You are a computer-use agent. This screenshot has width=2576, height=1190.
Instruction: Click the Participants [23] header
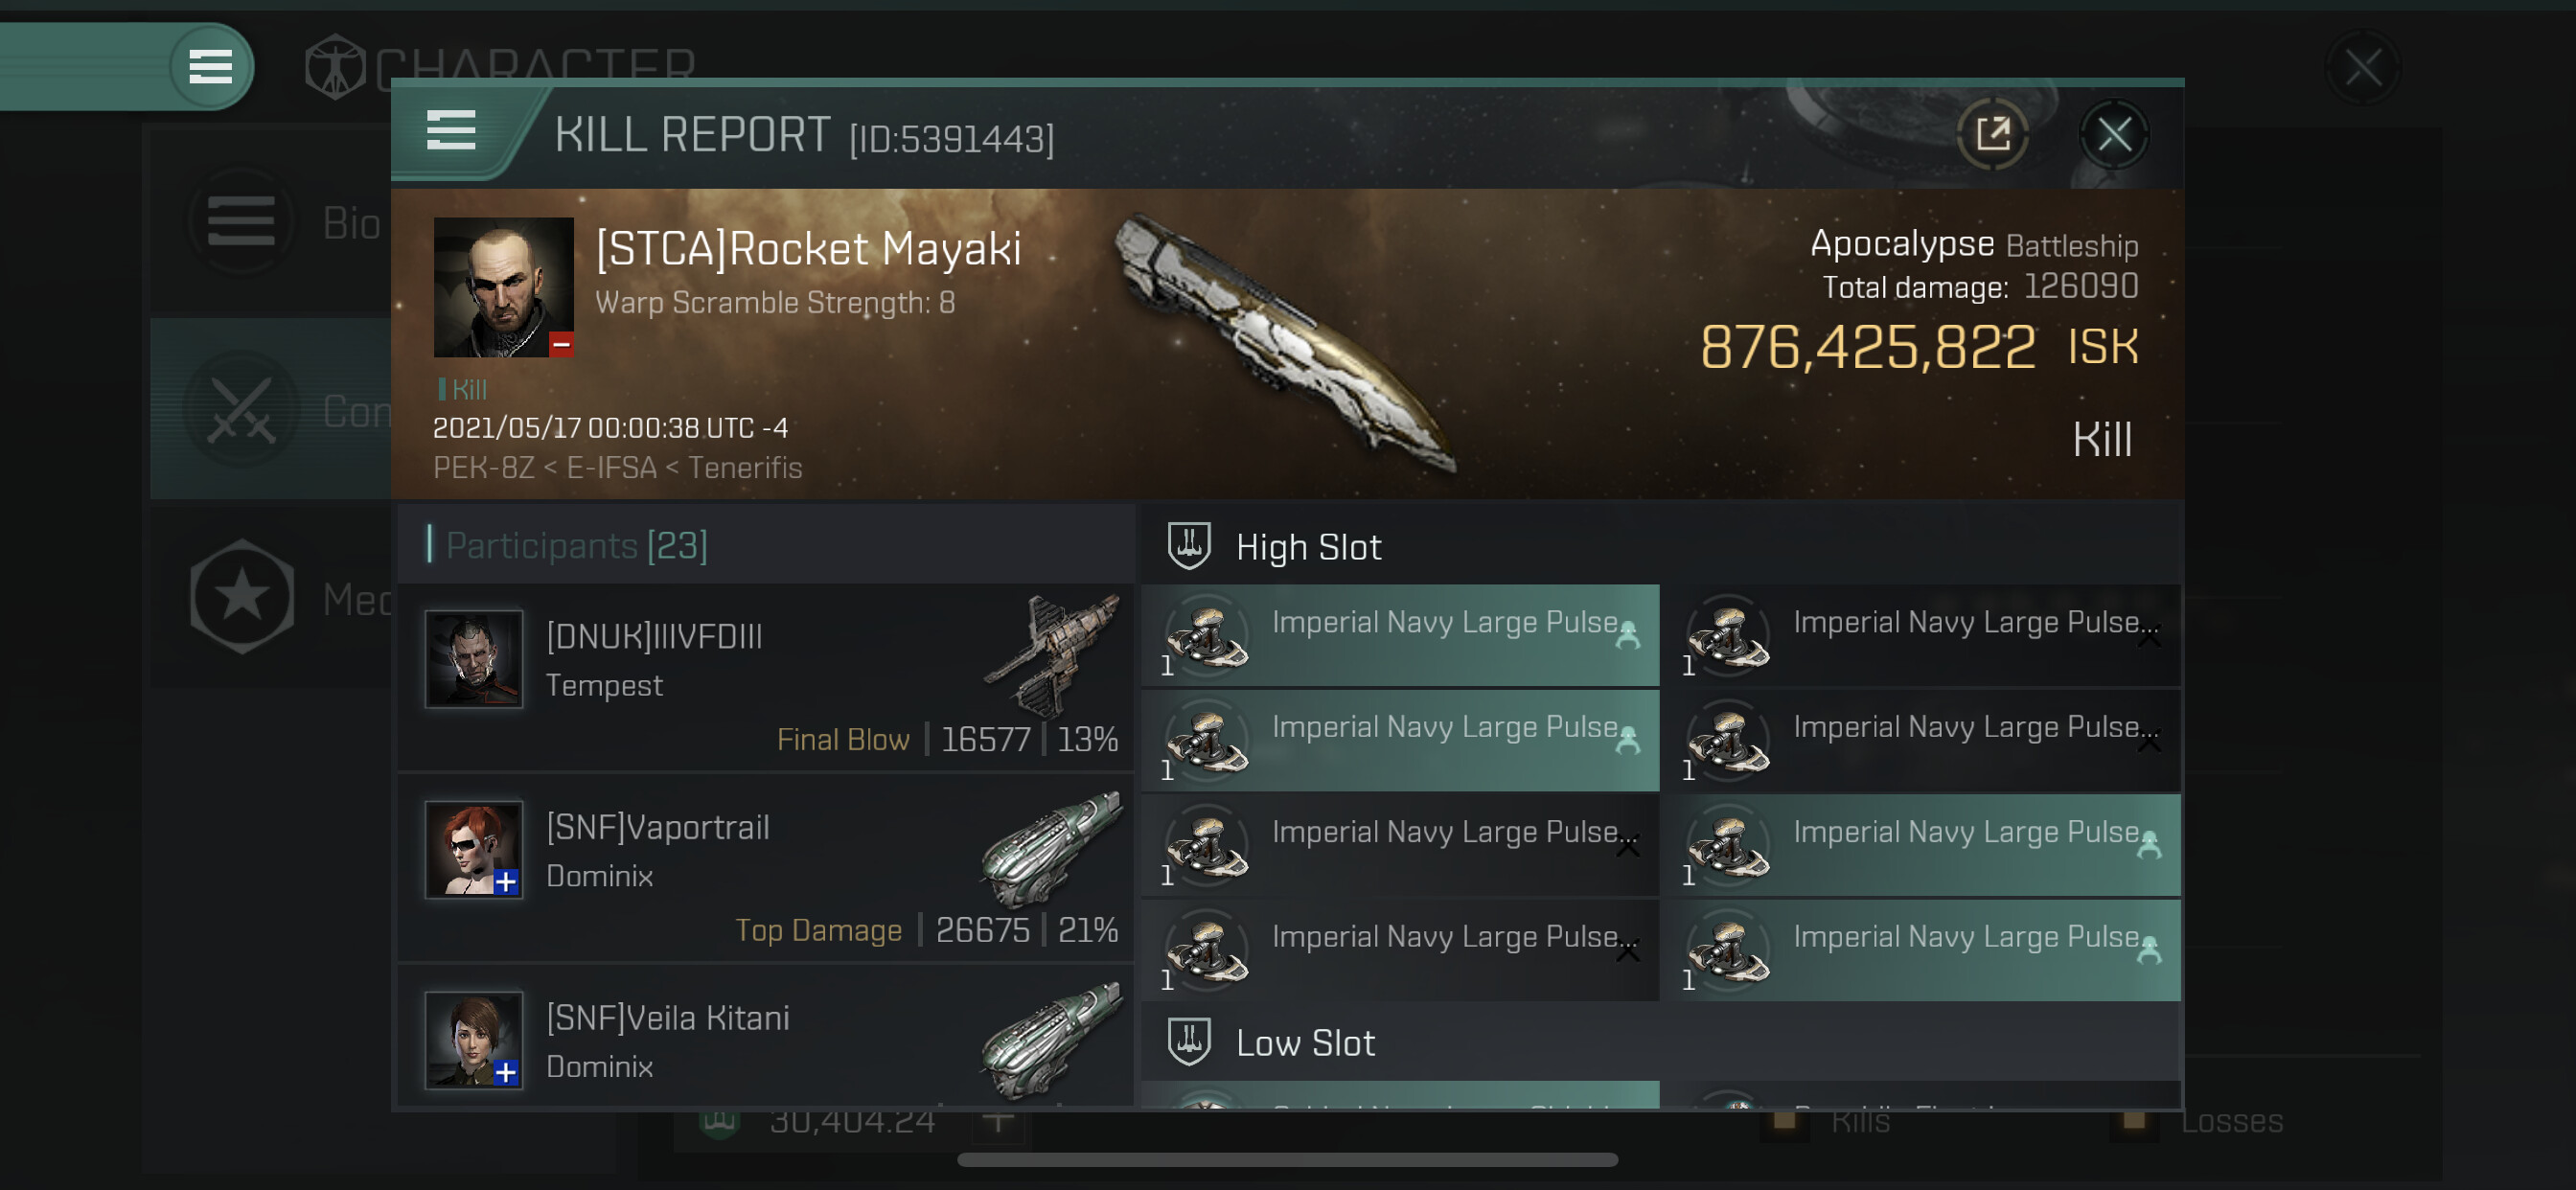(575, 546)
